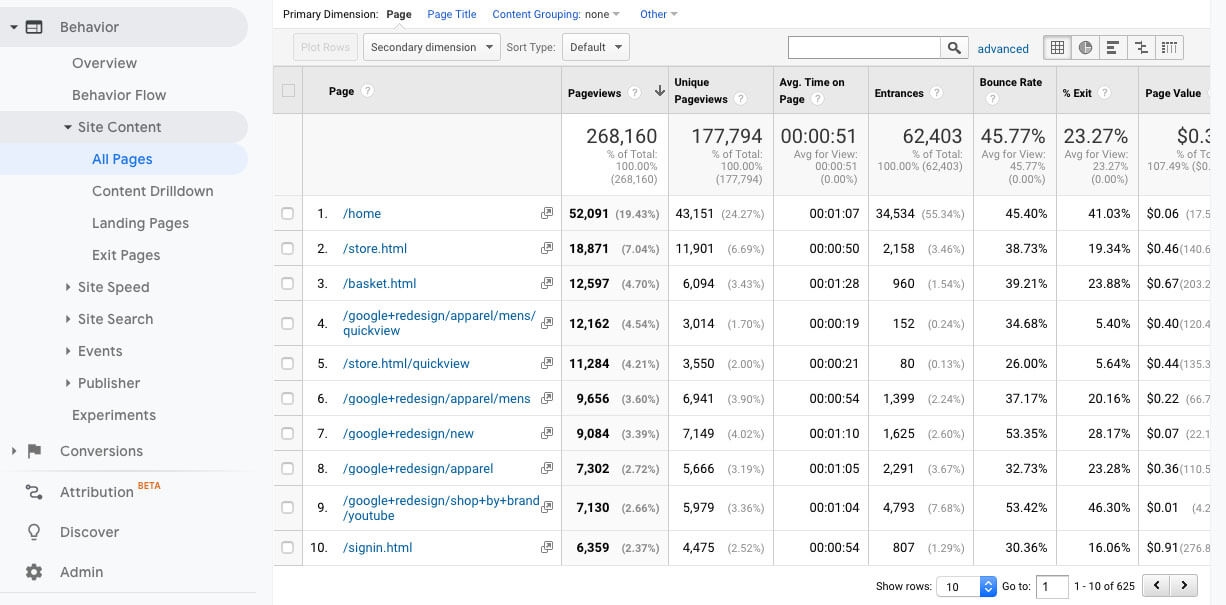Switch to the comparison view
This screenshot has height=605, width=1226.
coord(1141,47)
